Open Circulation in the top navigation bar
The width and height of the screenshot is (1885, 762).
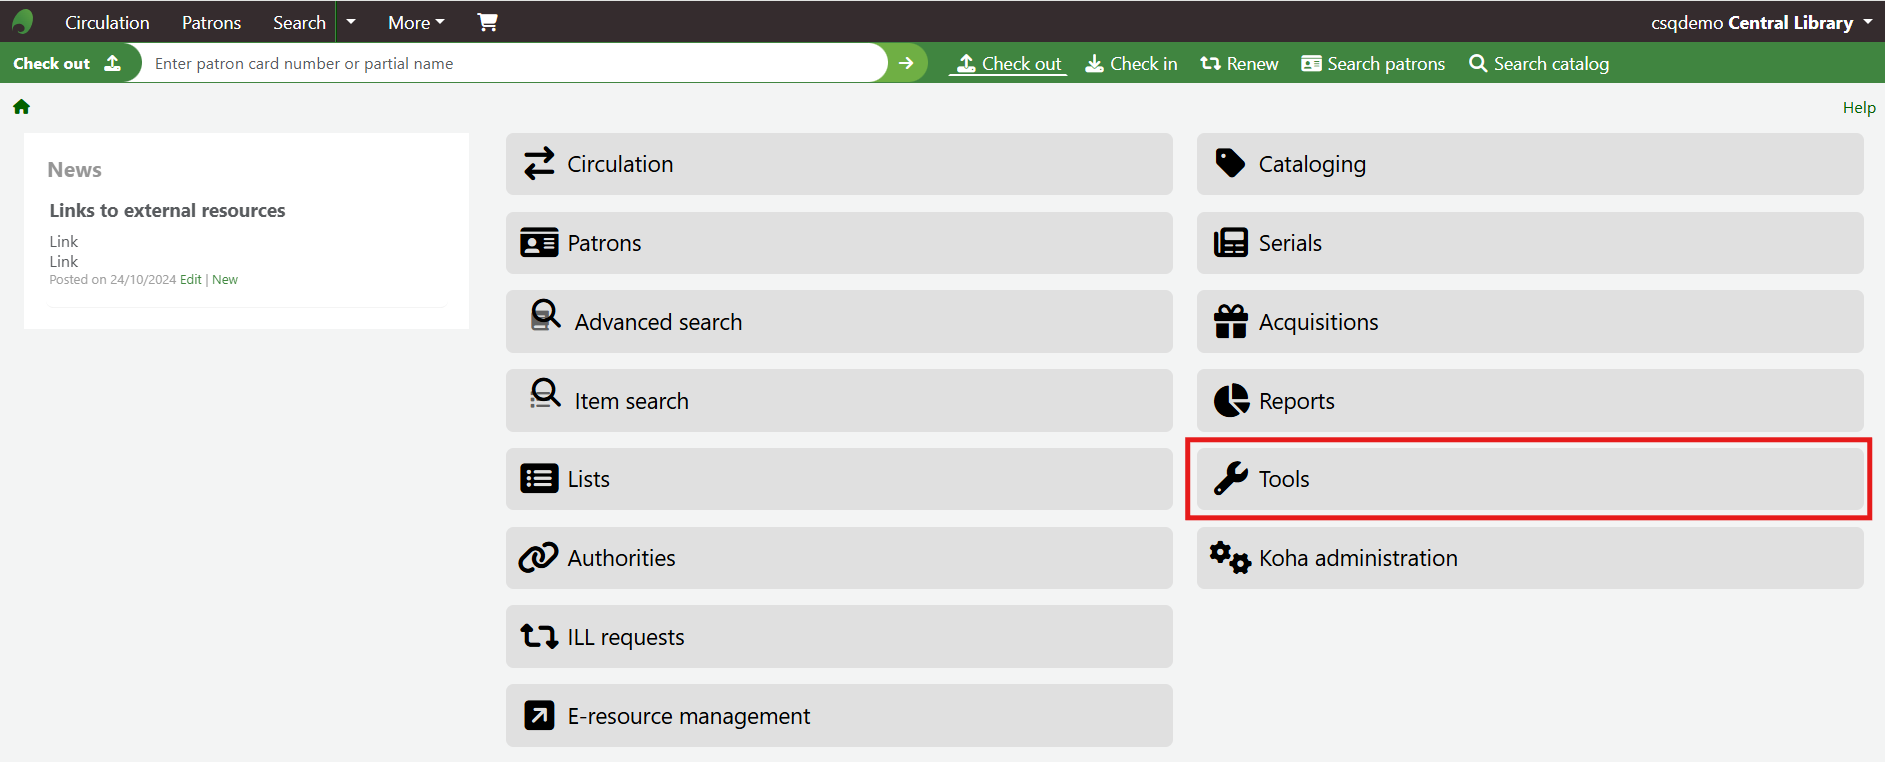click(x=107, y=22)
